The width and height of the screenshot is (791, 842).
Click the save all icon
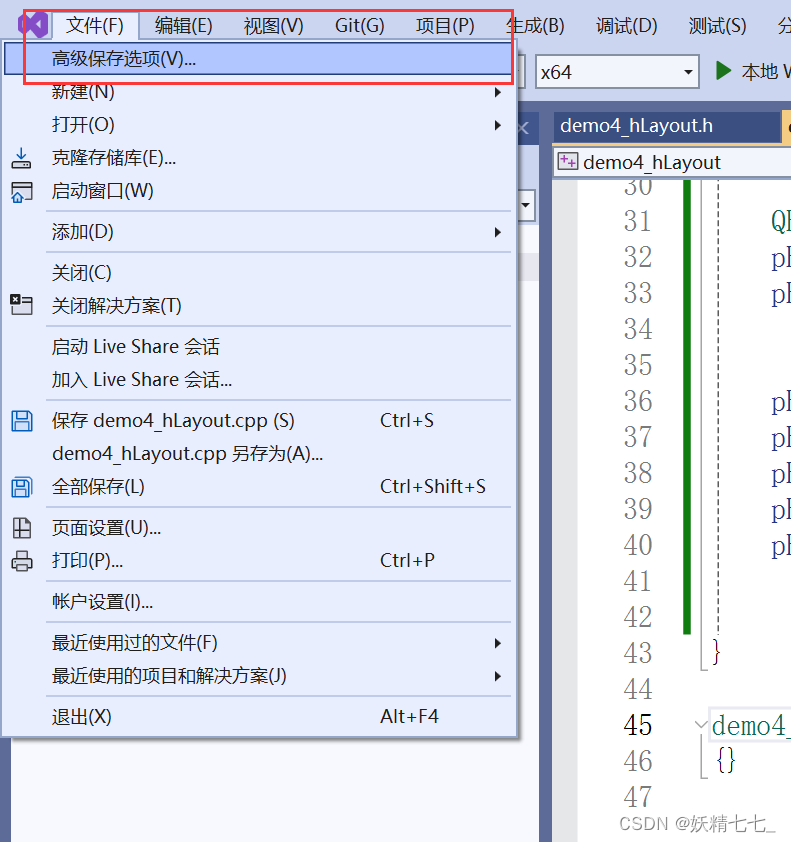[x=21, y=487]
